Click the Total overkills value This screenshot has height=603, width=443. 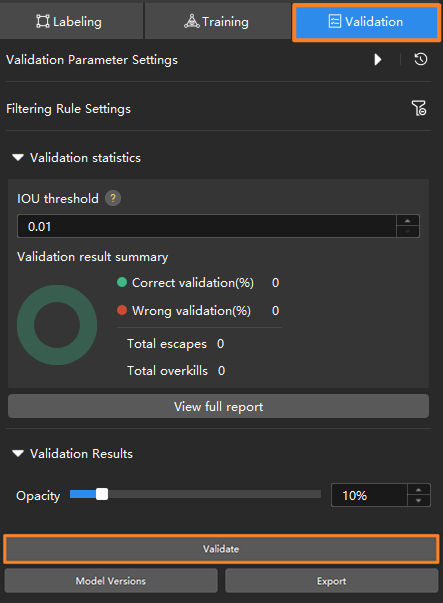click(x=222, y=371)
